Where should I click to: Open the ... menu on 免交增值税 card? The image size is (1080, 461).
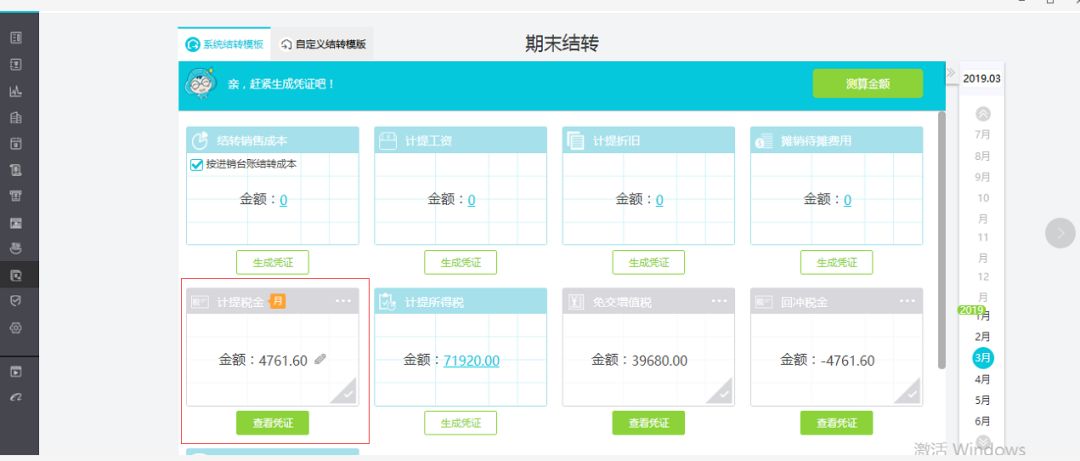point(719,301)
